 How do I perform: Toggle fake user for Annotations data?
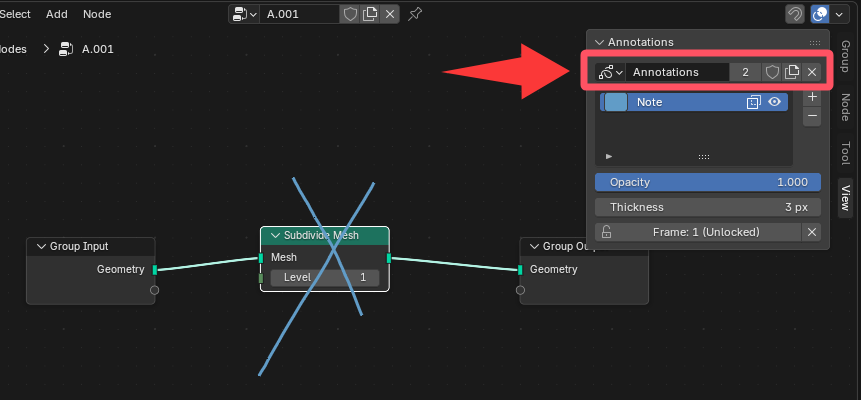772,72
